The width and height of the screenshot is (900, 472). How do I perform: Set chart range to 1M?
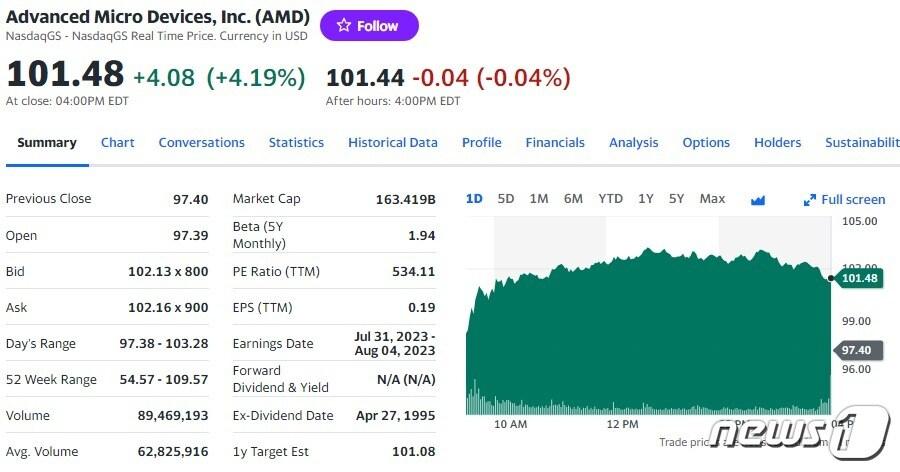coord(539,199)
